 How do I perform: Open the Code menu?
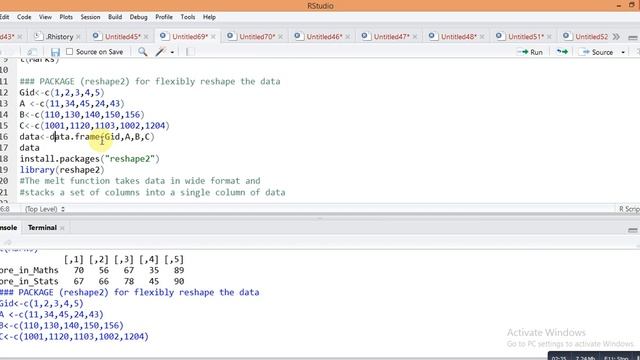24,17
